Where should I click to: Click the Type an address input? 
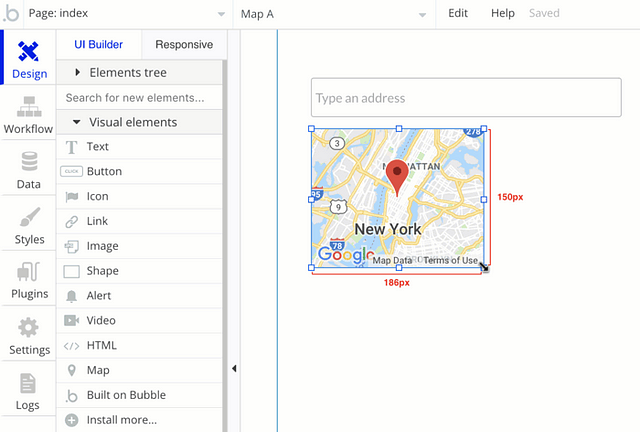point(466,98)
